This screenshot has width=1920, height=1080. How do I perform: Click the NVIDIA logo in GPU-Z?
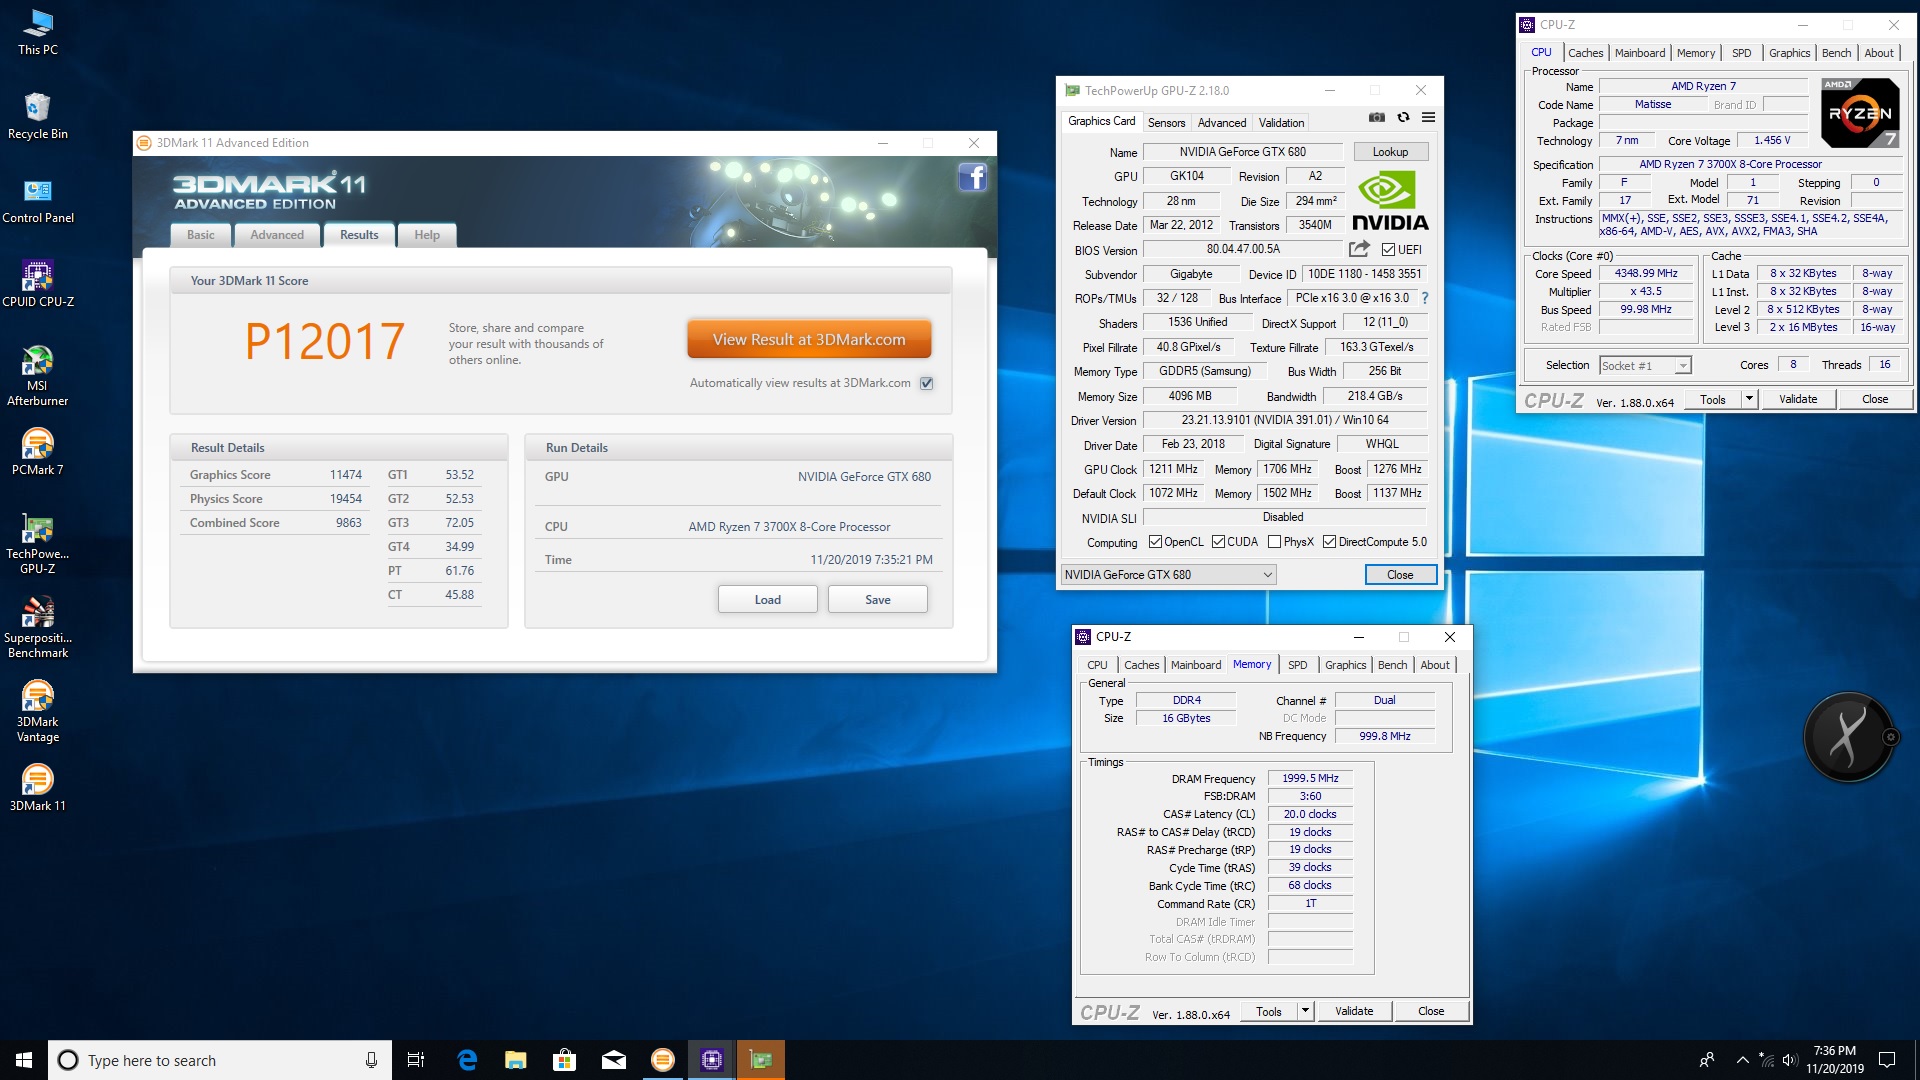tap(1390, 201)
